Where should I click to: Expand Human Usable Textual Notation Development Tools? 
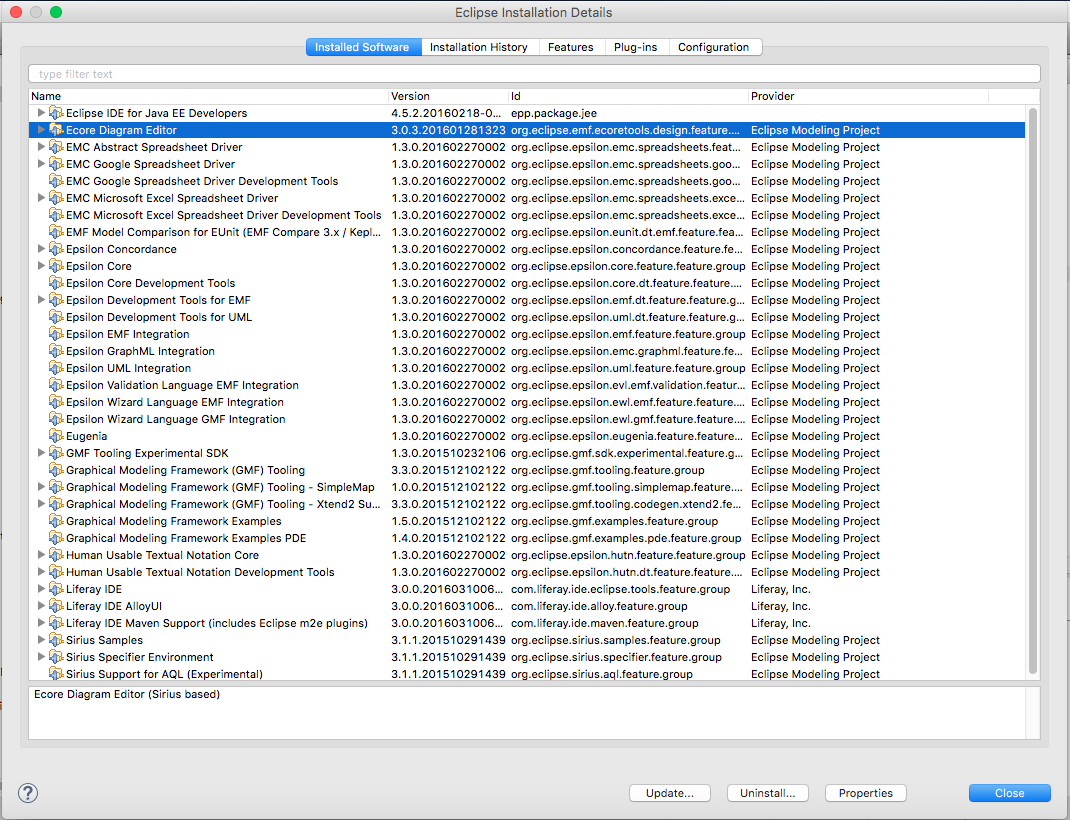(41, 572)
